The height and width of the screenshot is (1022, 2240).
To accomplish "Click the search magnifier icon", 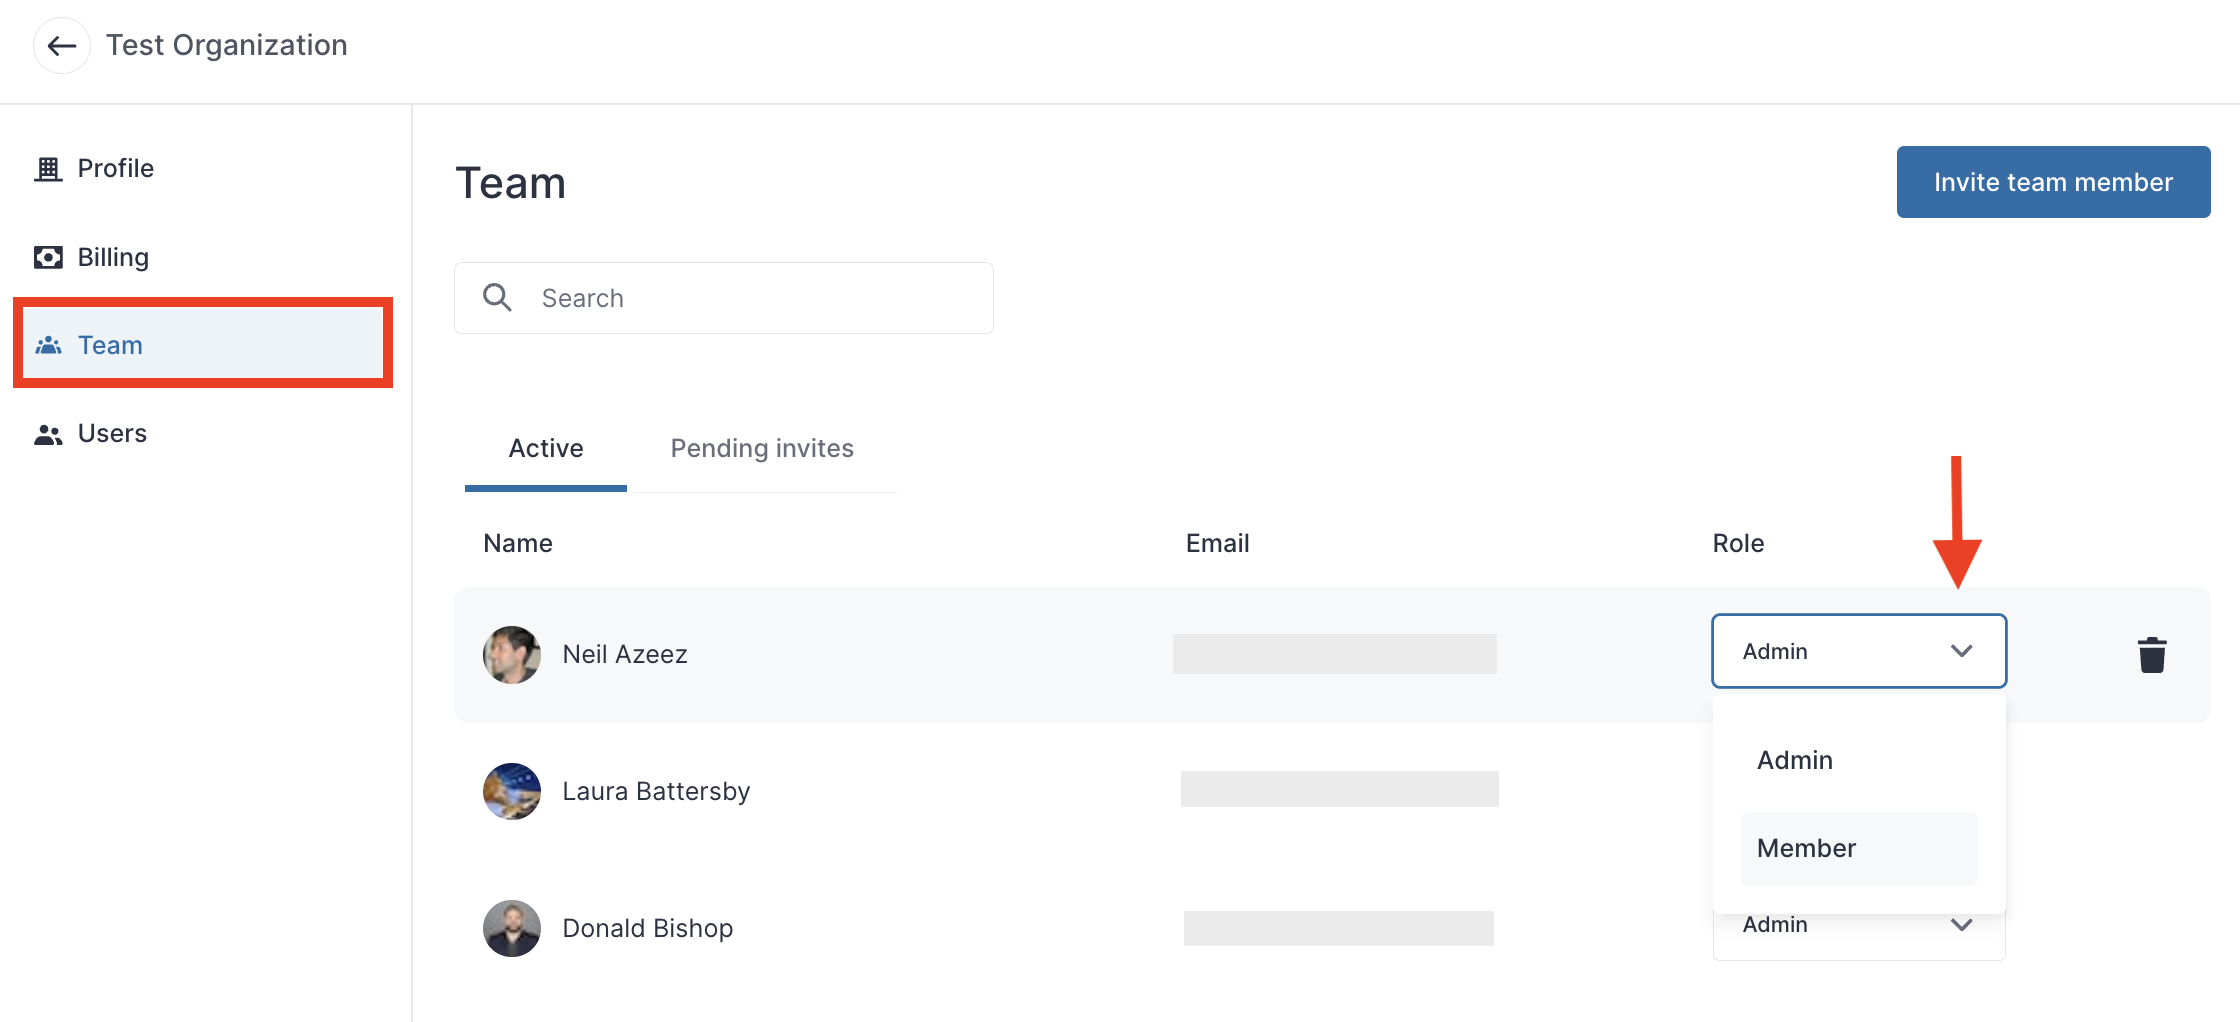I will click(x=497, y=297).
